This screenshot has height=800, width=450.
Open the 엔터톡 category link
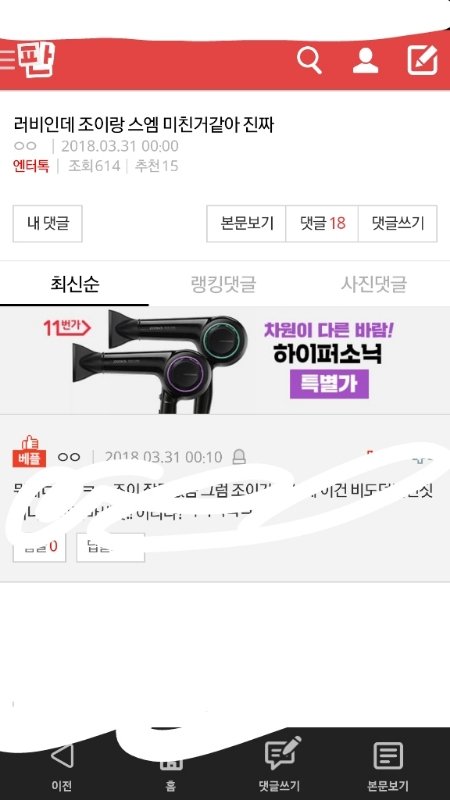[31, 166]
